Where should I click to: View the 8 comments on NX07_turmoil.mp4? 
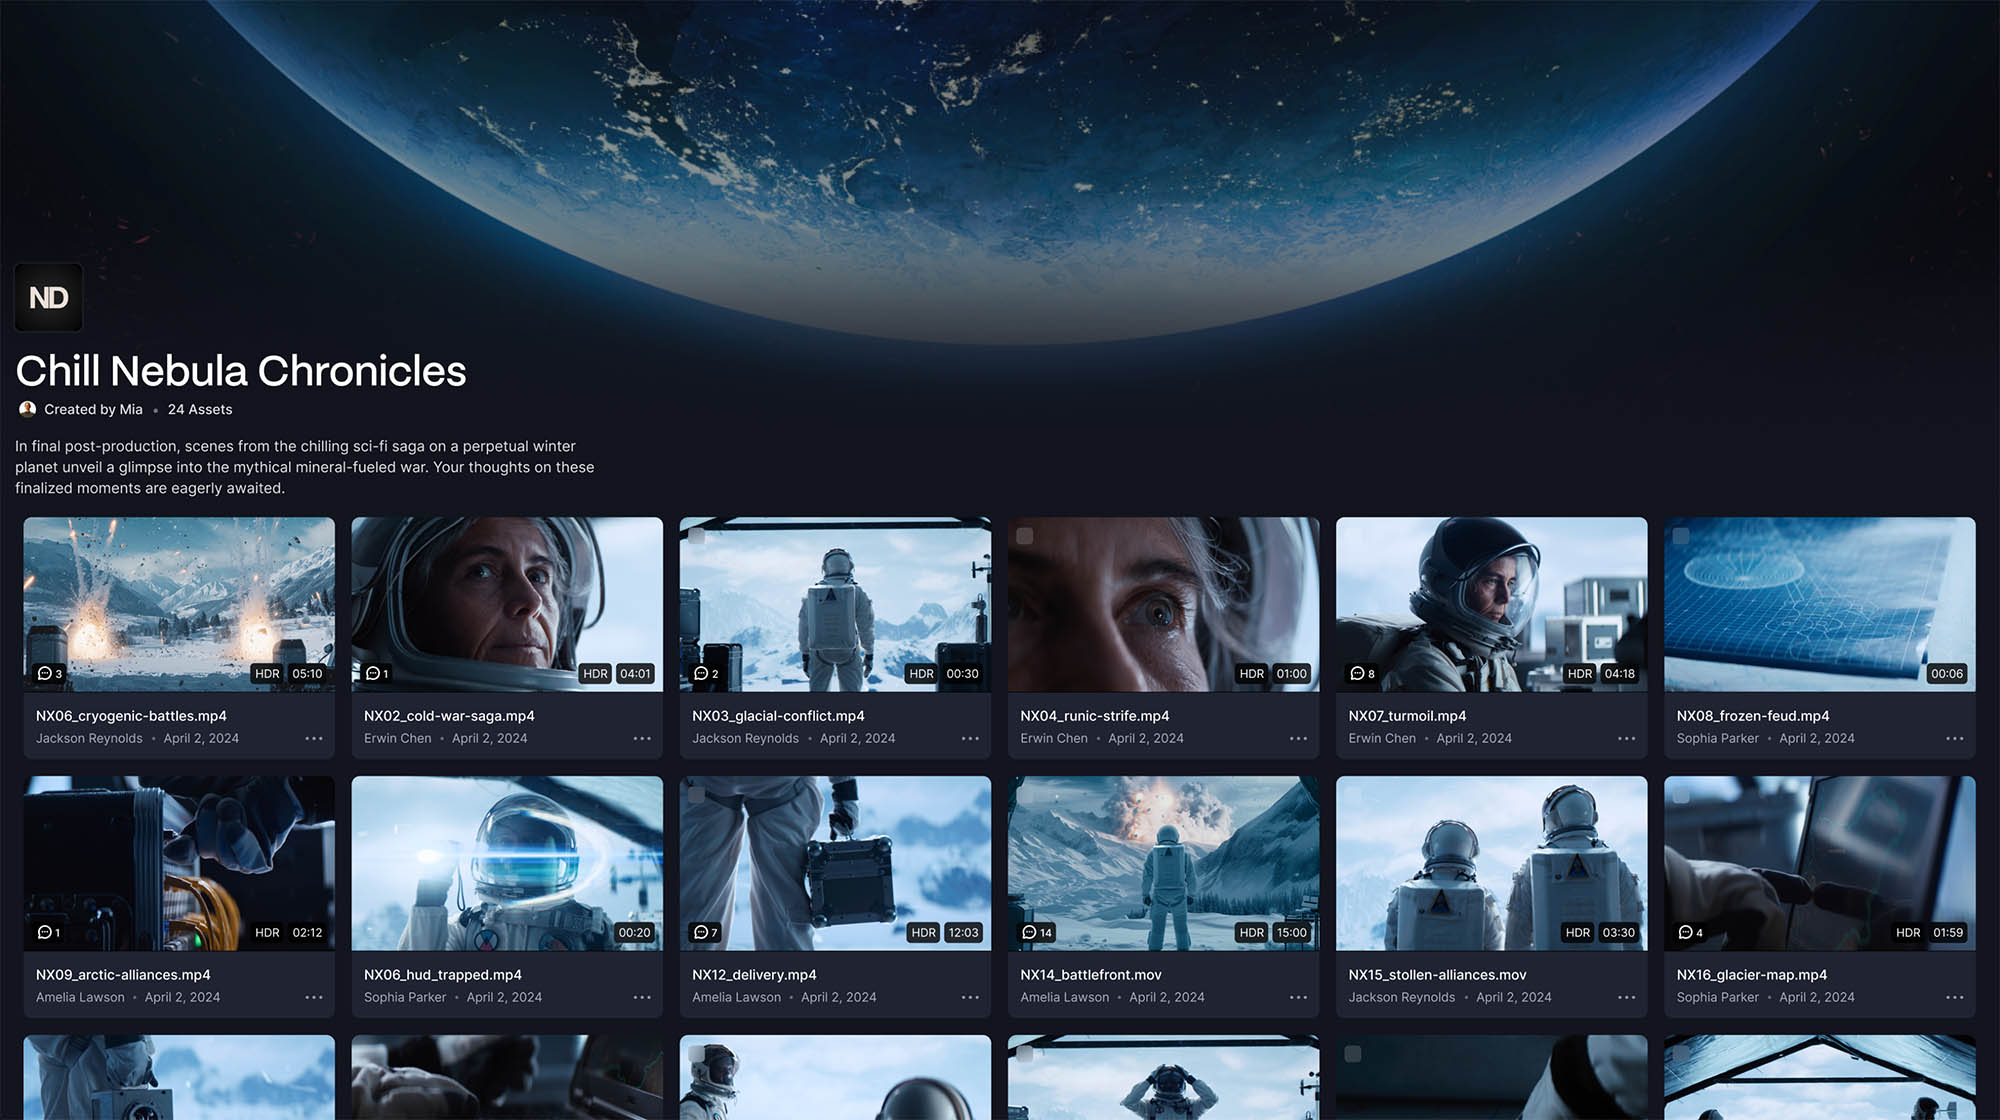(1362, 674)
